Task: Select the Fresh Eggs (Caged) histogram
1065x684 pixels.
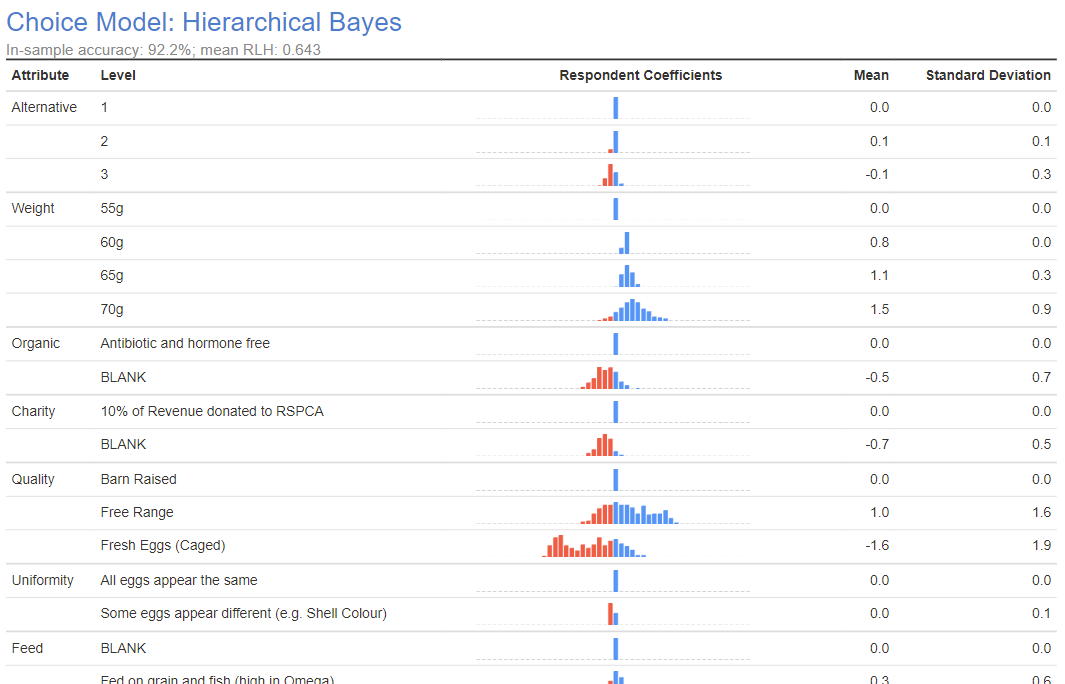Action: pyautogui.click(x=590, y=546)
